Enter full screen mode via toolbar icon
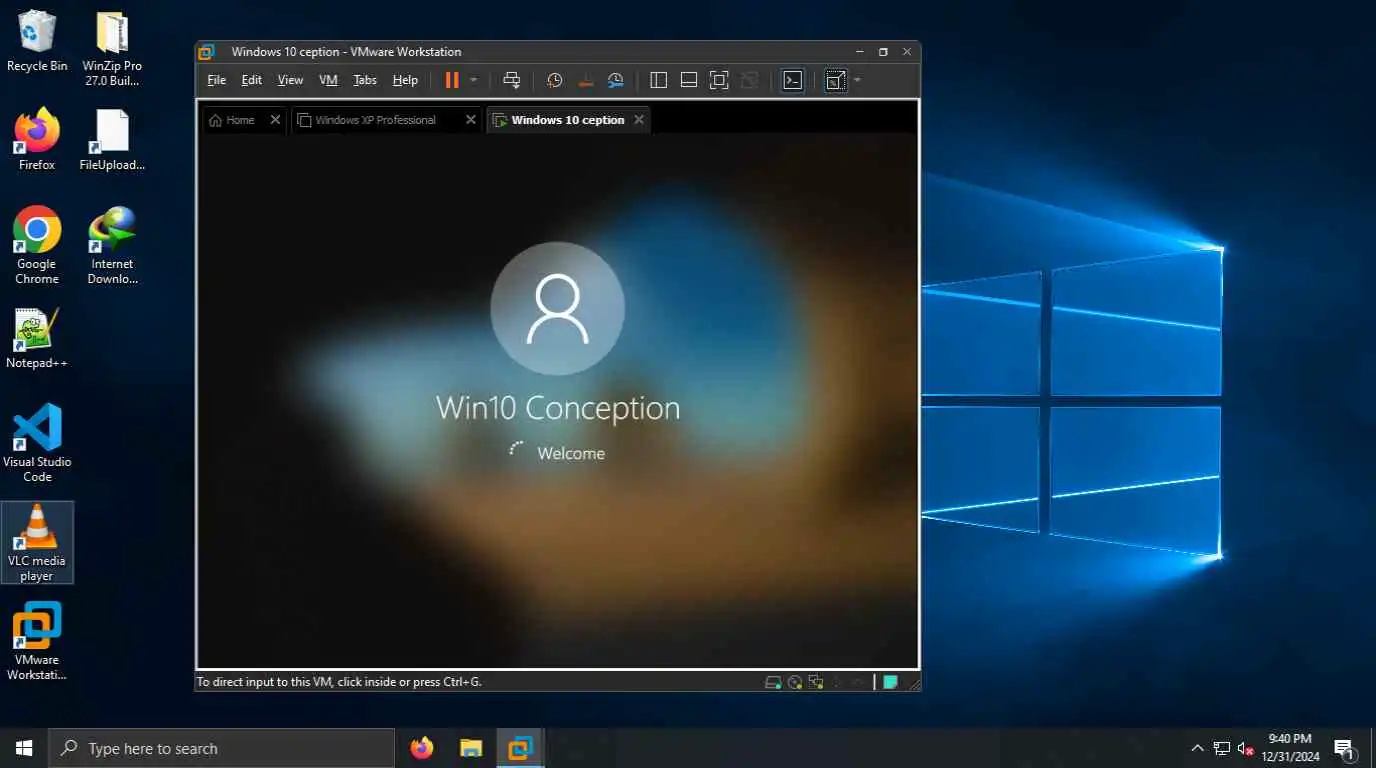 pyautogui.click(x=719, y=80)
